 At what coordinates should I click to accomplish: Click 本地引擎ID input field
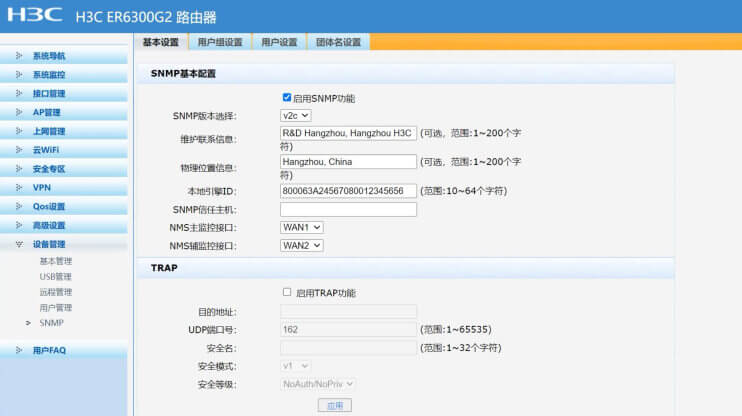[348, 191]
